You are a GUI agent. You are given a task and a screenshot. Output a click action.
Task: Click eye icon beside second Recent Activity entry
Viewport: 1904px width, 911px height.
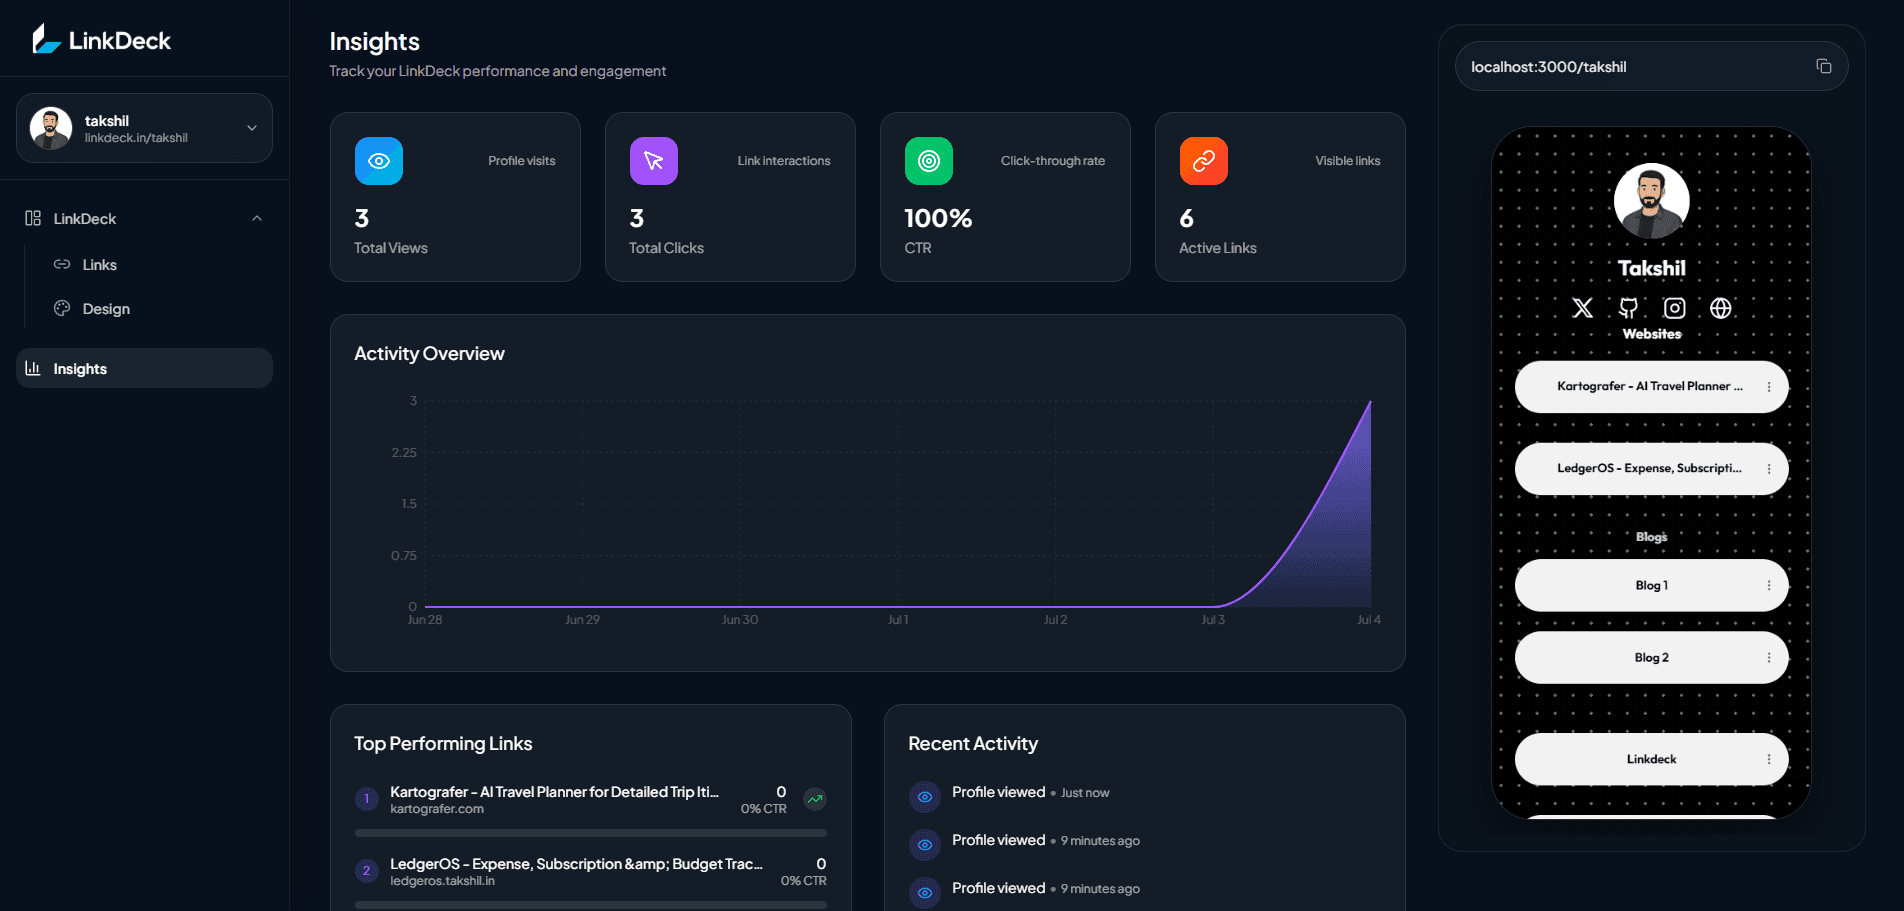tap(925, 845)
